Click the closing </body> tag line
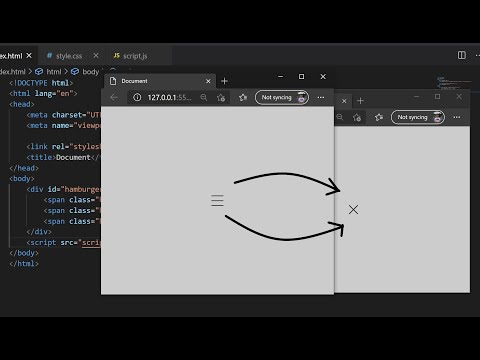 [24, 253]
